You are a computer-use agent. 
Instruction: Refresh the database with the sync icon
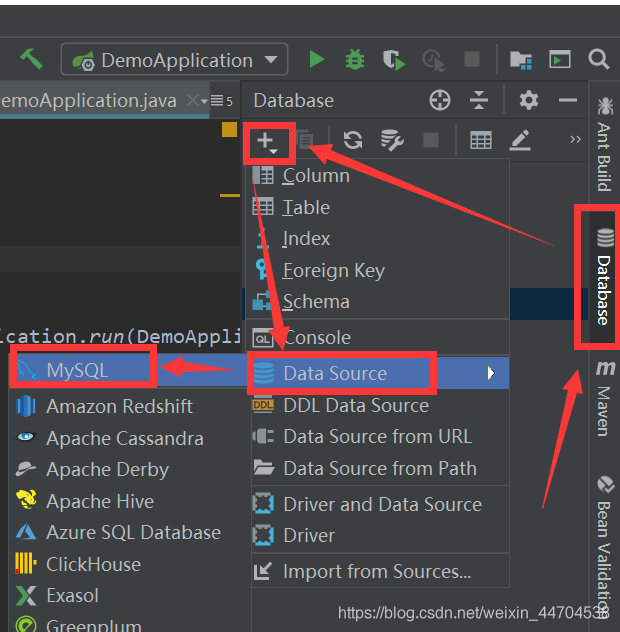[353, 140]
